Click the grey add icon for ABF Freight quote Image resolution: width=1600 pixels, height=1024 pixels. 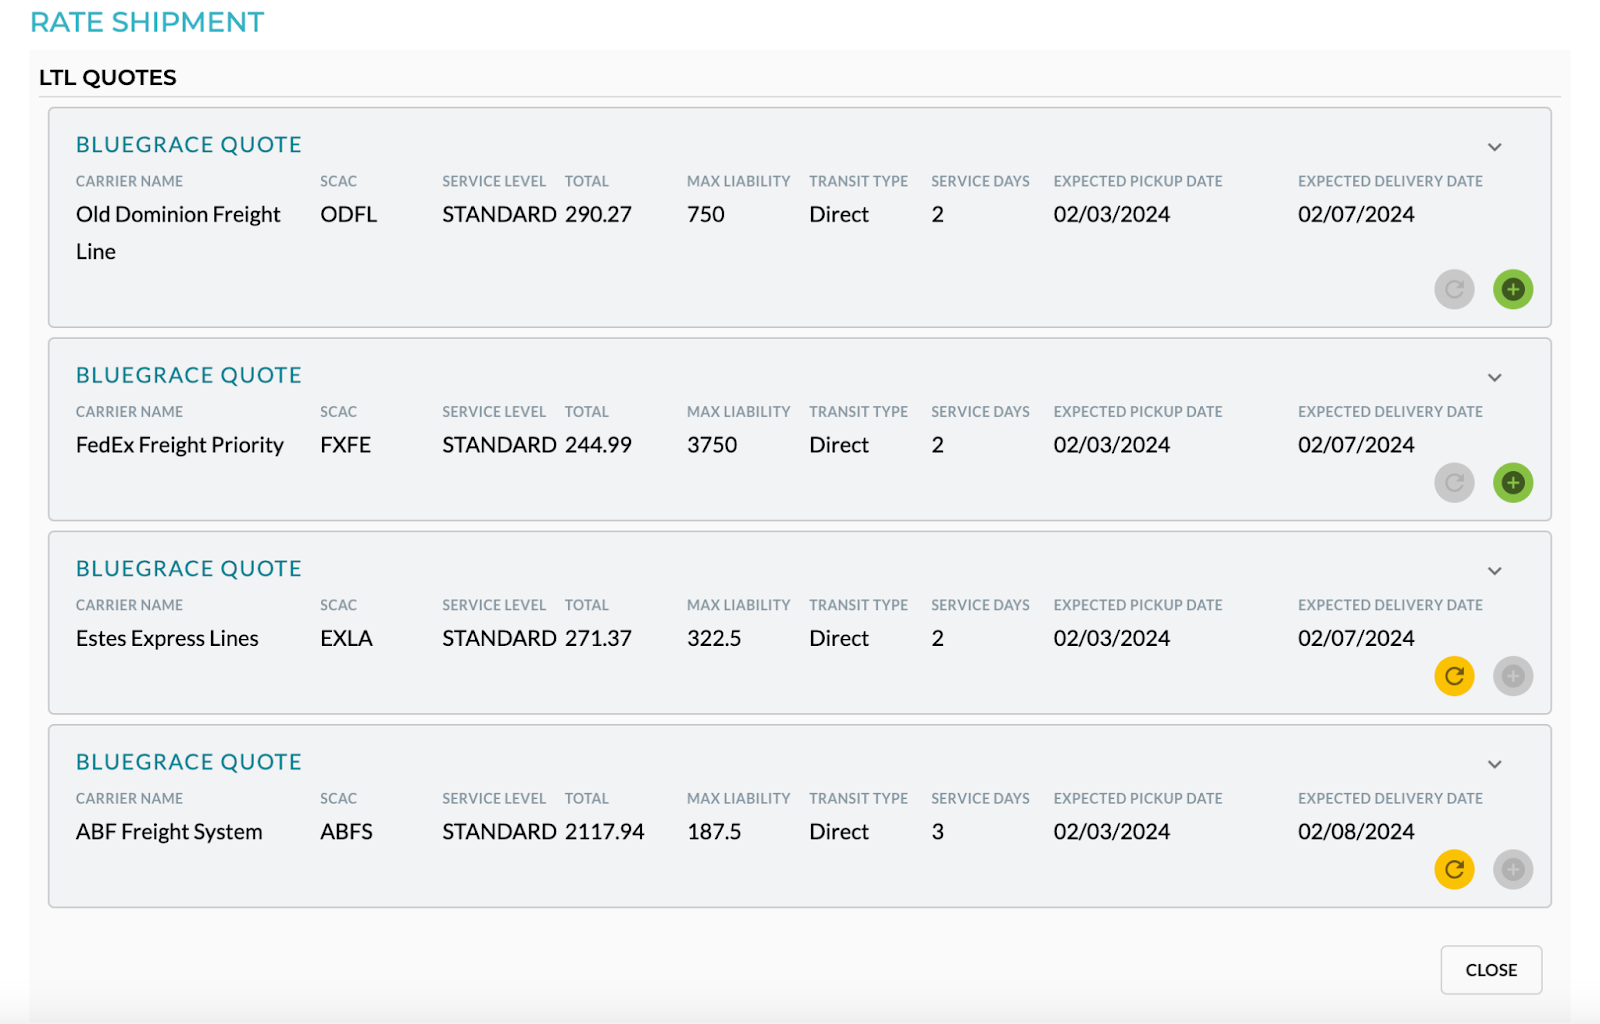(1513, 869)
